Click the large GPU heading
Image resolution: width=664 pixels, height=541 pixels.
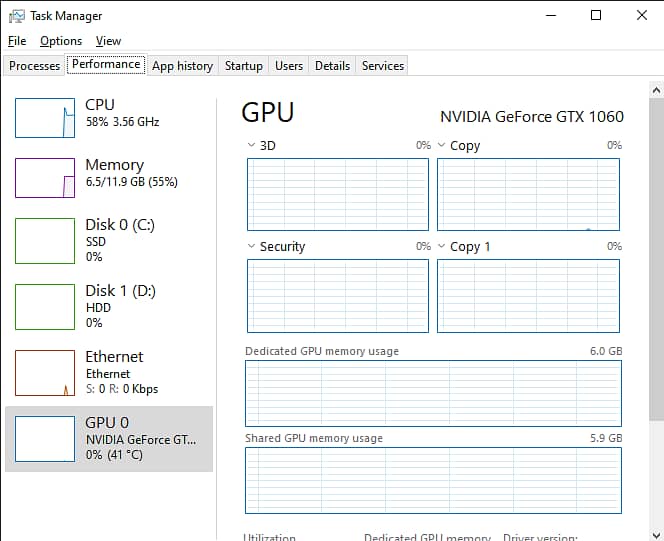[268, 113]
